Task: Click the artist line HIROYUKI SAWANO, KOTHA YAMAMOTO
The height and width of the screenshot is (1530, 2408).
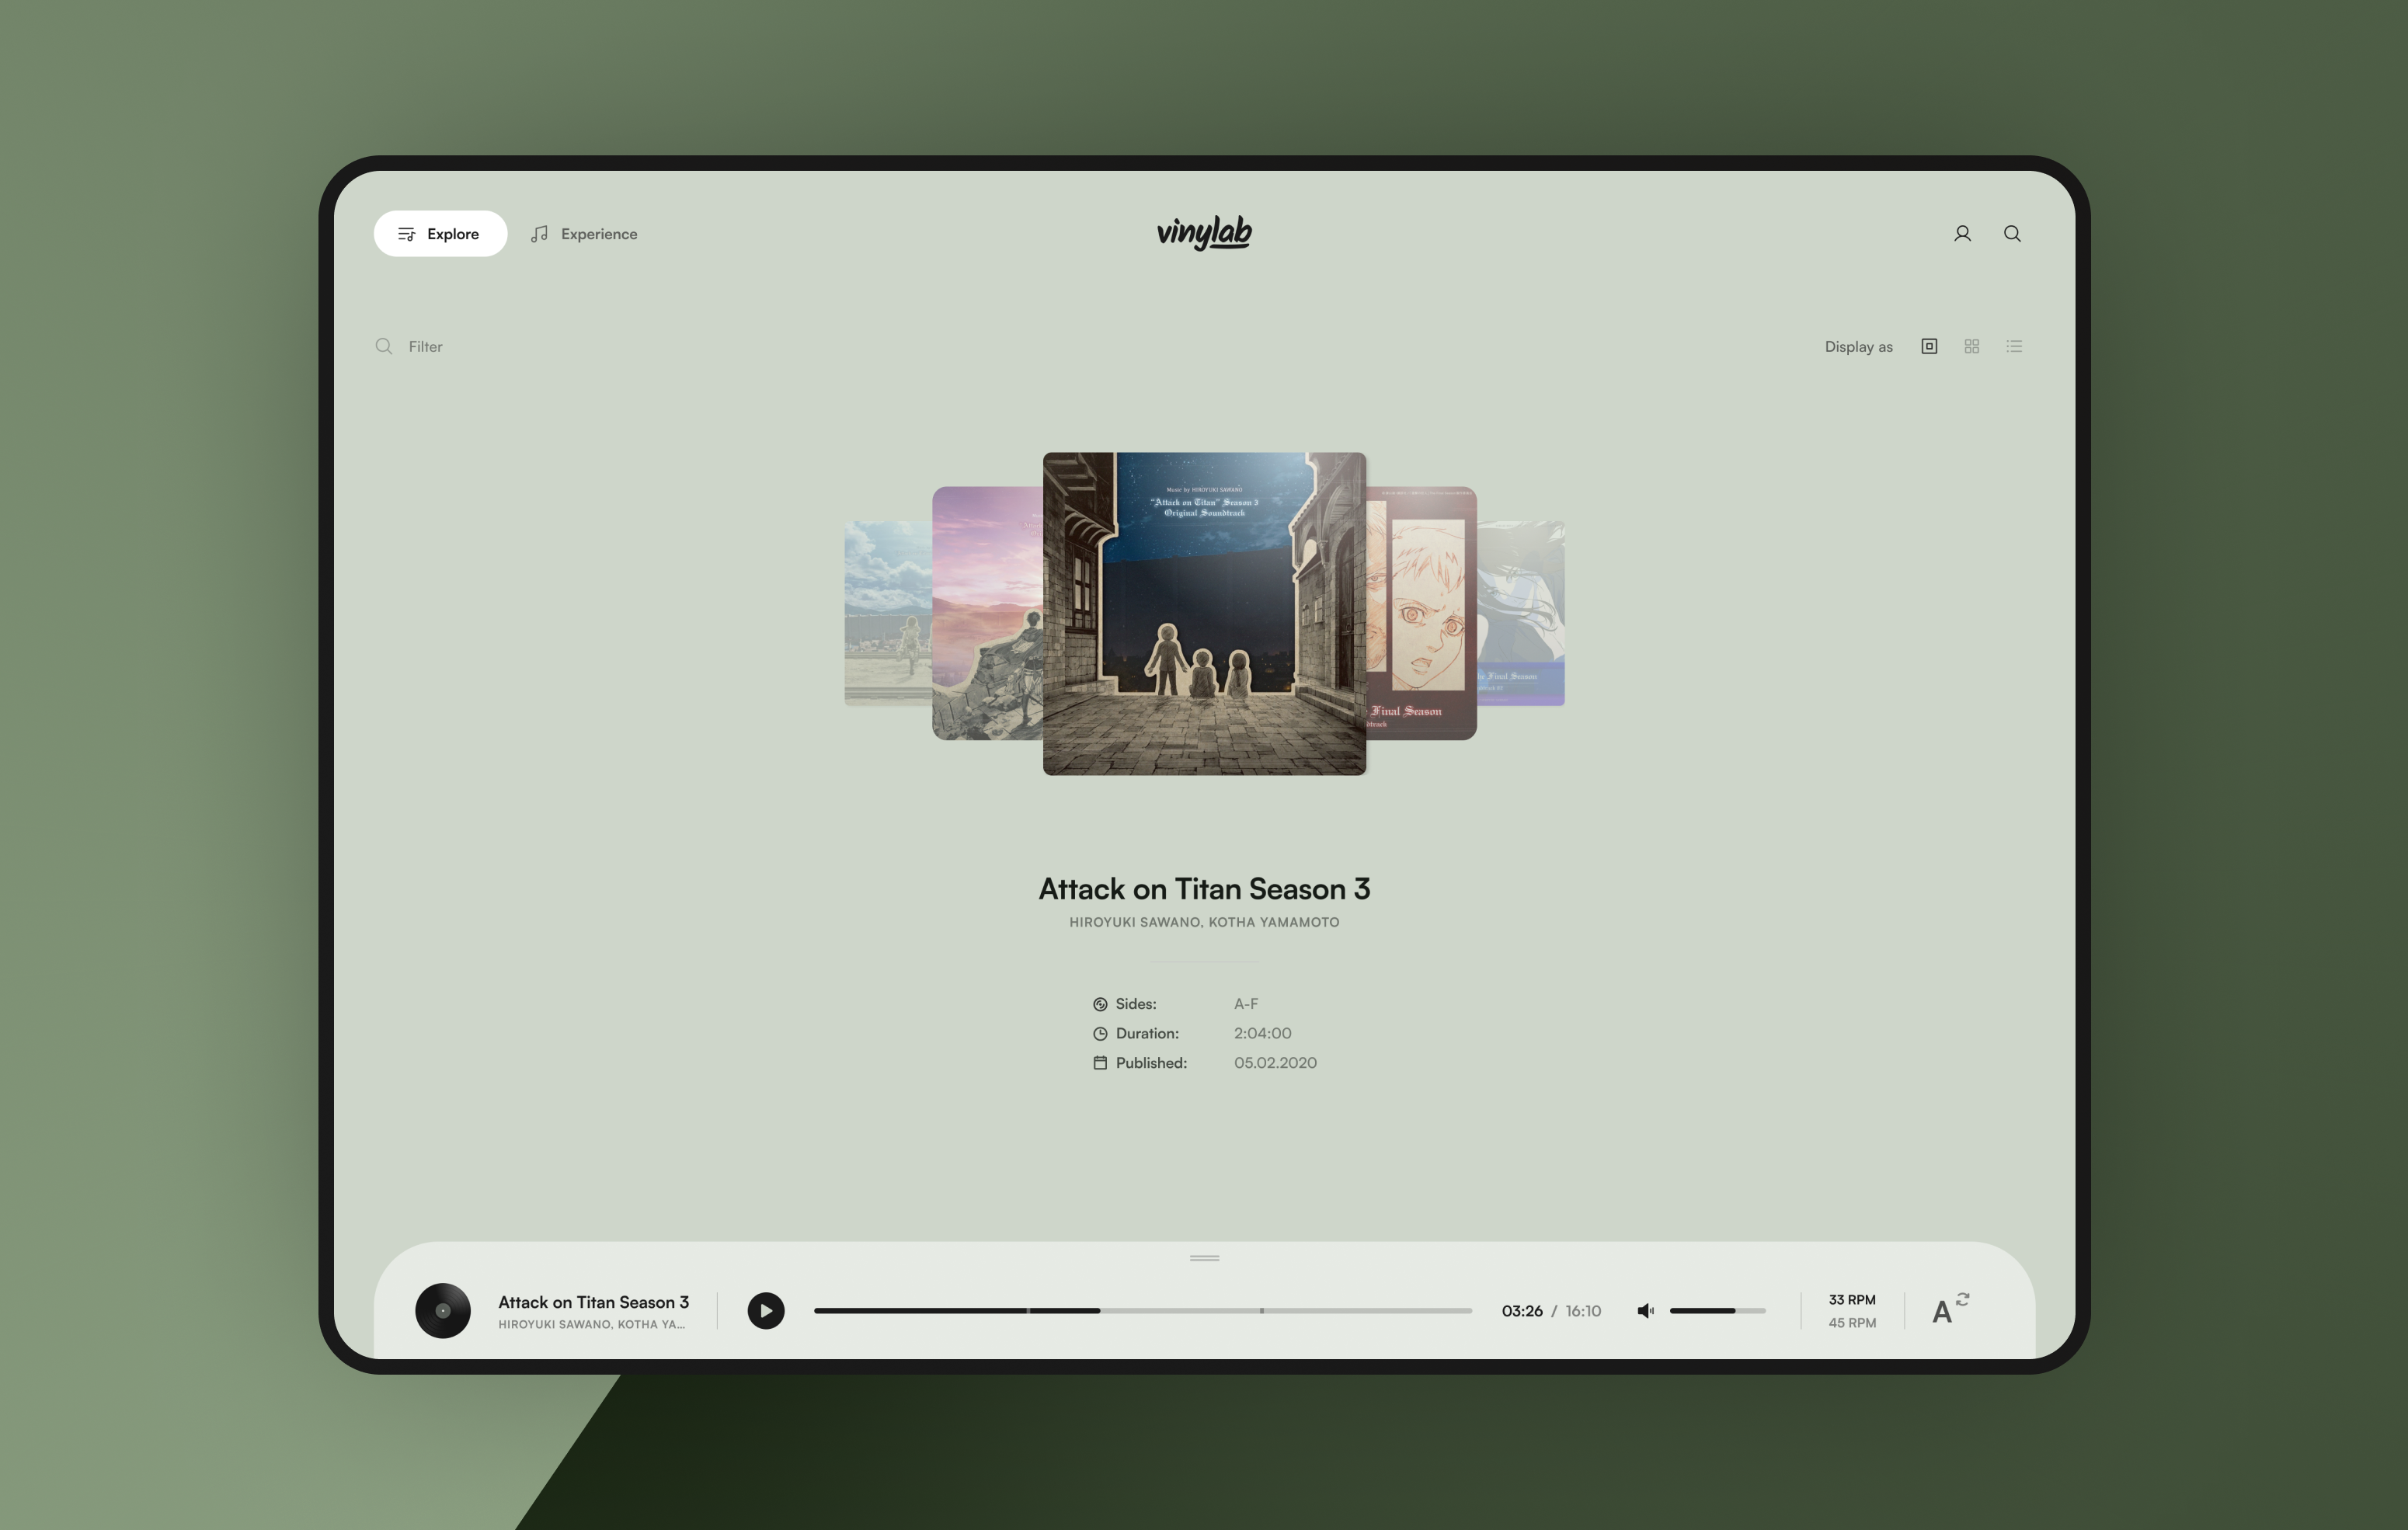Action: (1204, 922)
